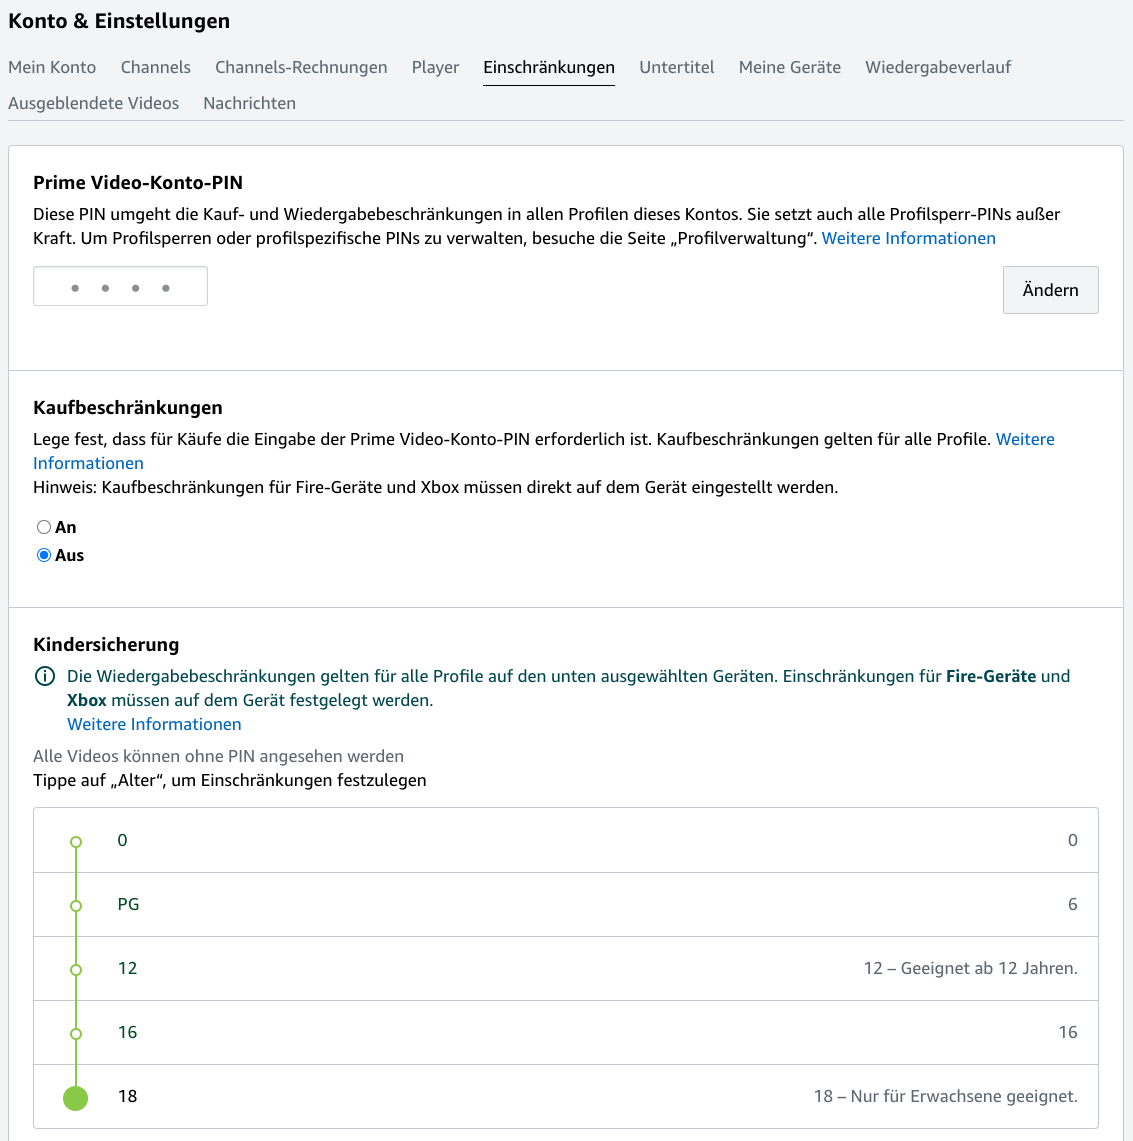This screenshot has height=1141, width=1133.
Task: Open 'Weitere Informationen' link under Kindersicherung
Action: pyautogui.click(x=154, y=724)
